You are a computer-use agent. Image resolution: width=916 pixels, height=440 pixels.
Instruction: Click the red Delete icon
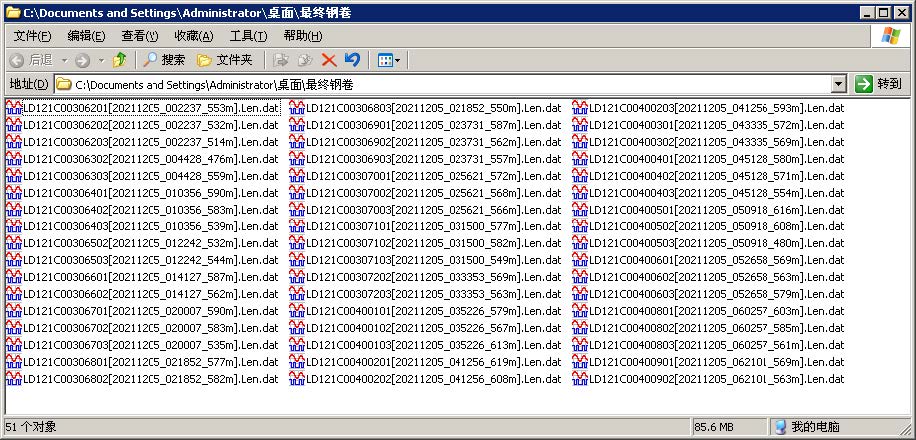329,60
